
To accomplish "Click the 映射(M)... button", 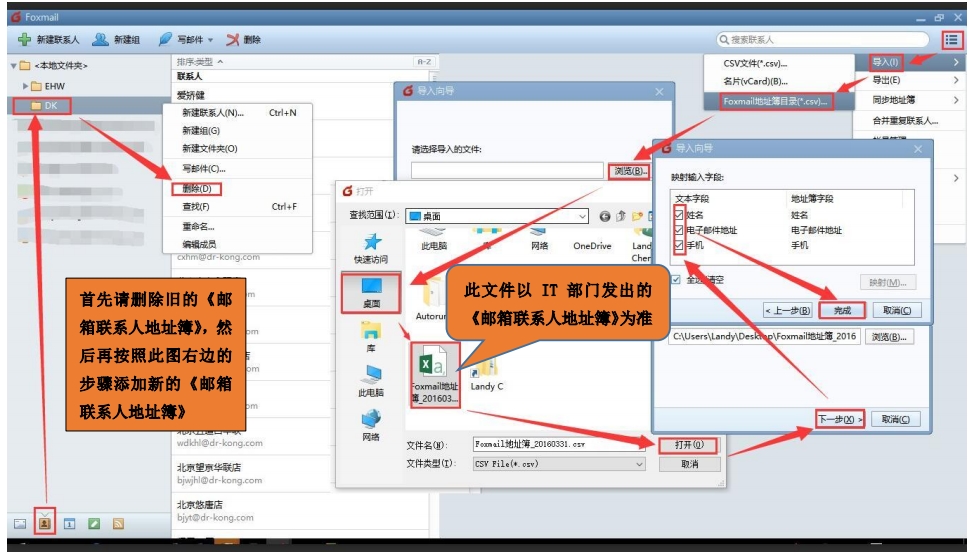I will [887, 283].
